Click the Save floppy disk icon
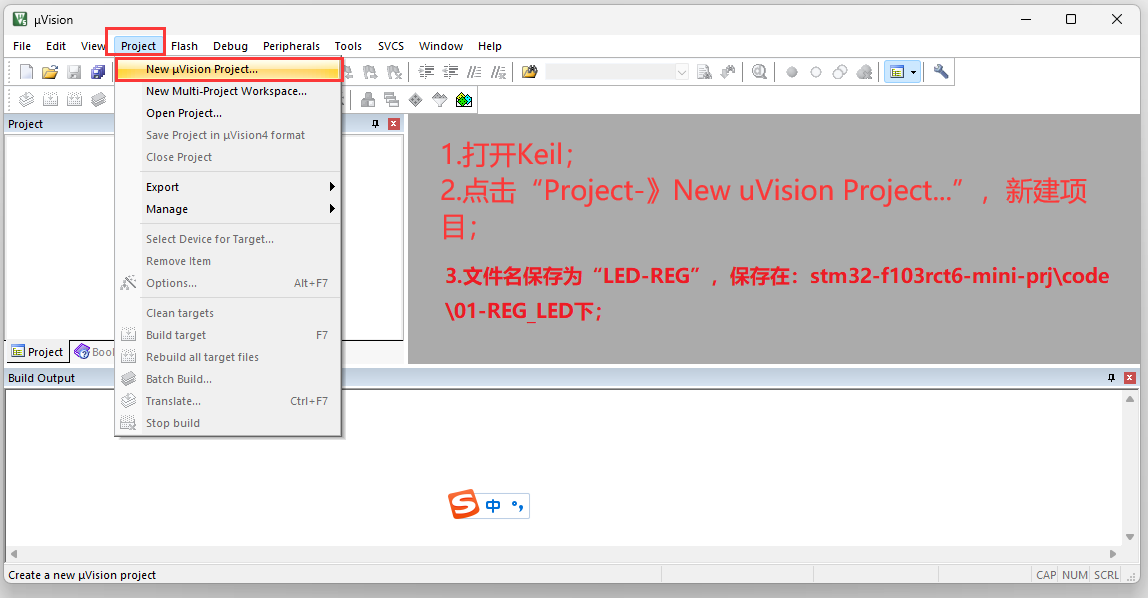Image resolution: width=1148 pixels, height=598 pixels. point(74,72)
